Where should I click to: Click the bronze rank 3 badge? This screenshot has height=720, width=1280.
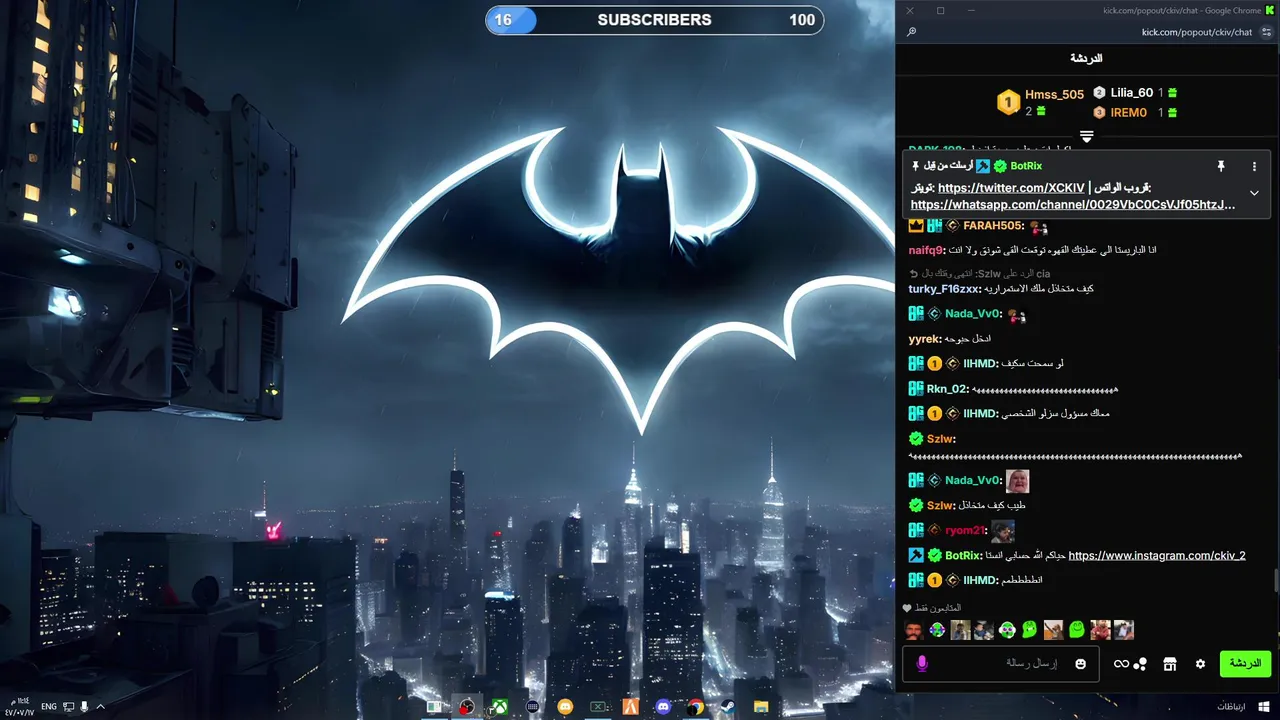pos(1099,113)
